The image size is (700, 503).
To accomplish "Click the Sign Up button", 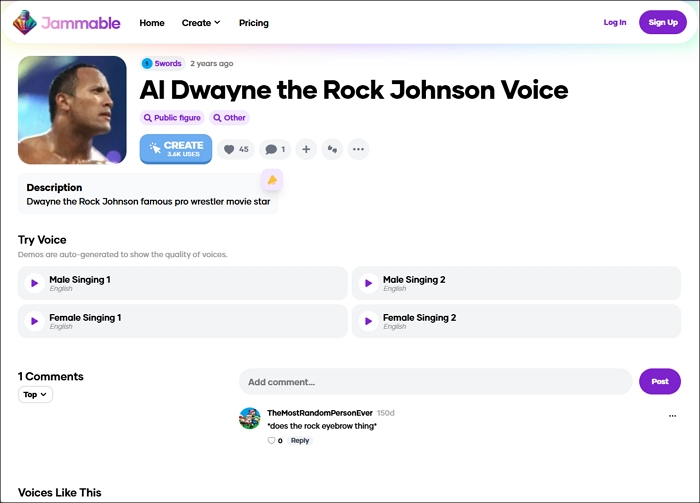I will click(663, 22).
